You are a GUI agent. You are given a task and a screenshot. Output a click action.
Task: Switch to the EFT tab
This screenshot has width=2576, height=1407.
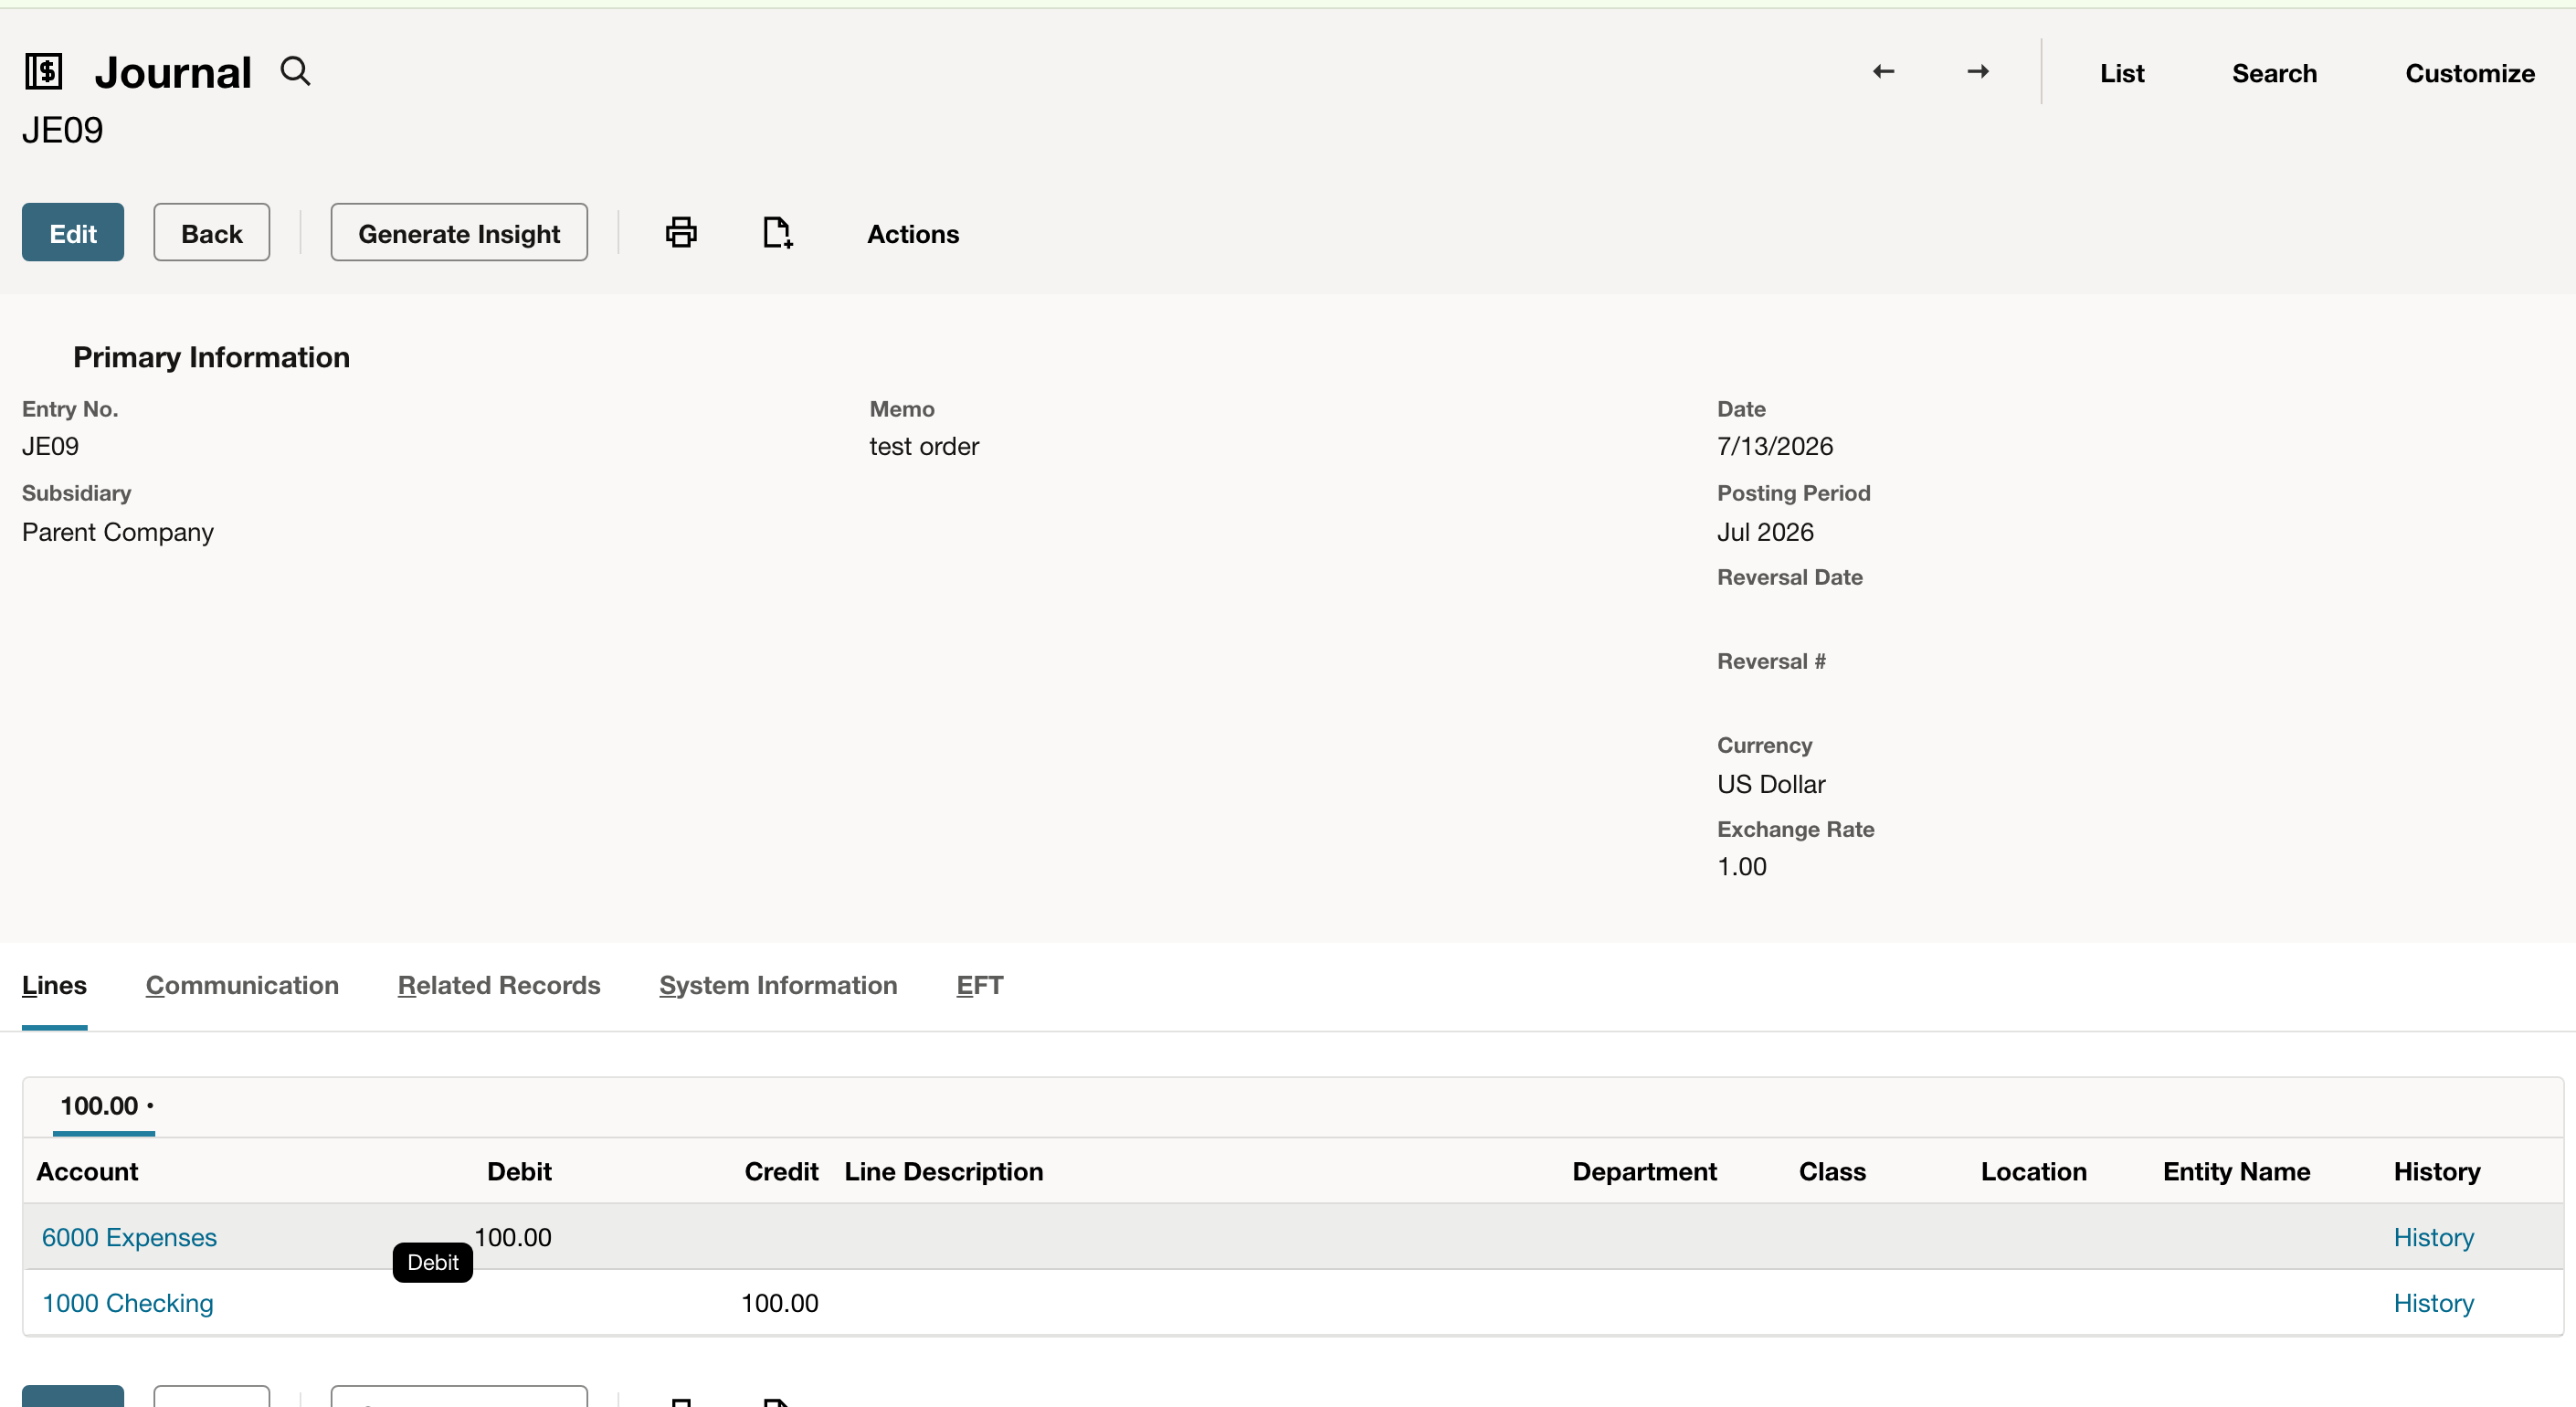(x=979, y=985)
